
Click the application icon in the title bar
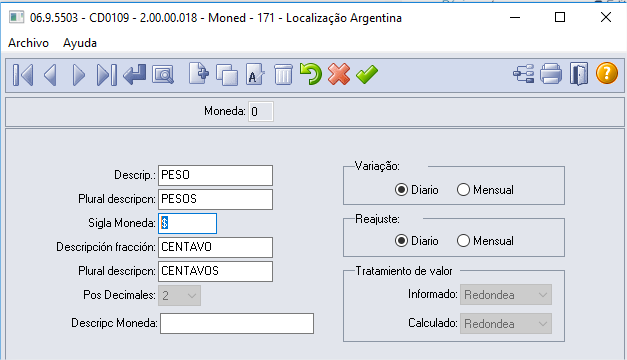click(16, 18)
